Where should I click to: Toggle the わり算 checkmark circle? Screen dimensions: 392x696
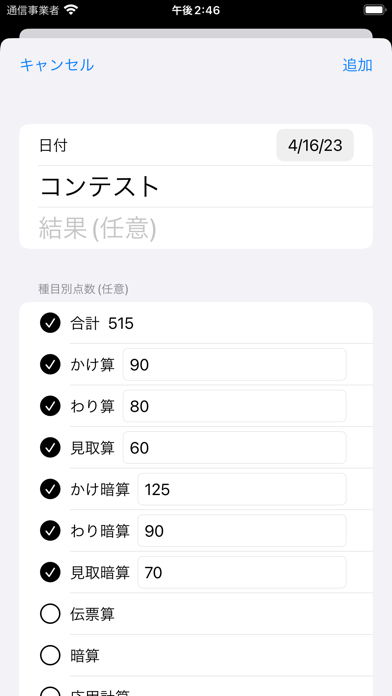point(50,406)
